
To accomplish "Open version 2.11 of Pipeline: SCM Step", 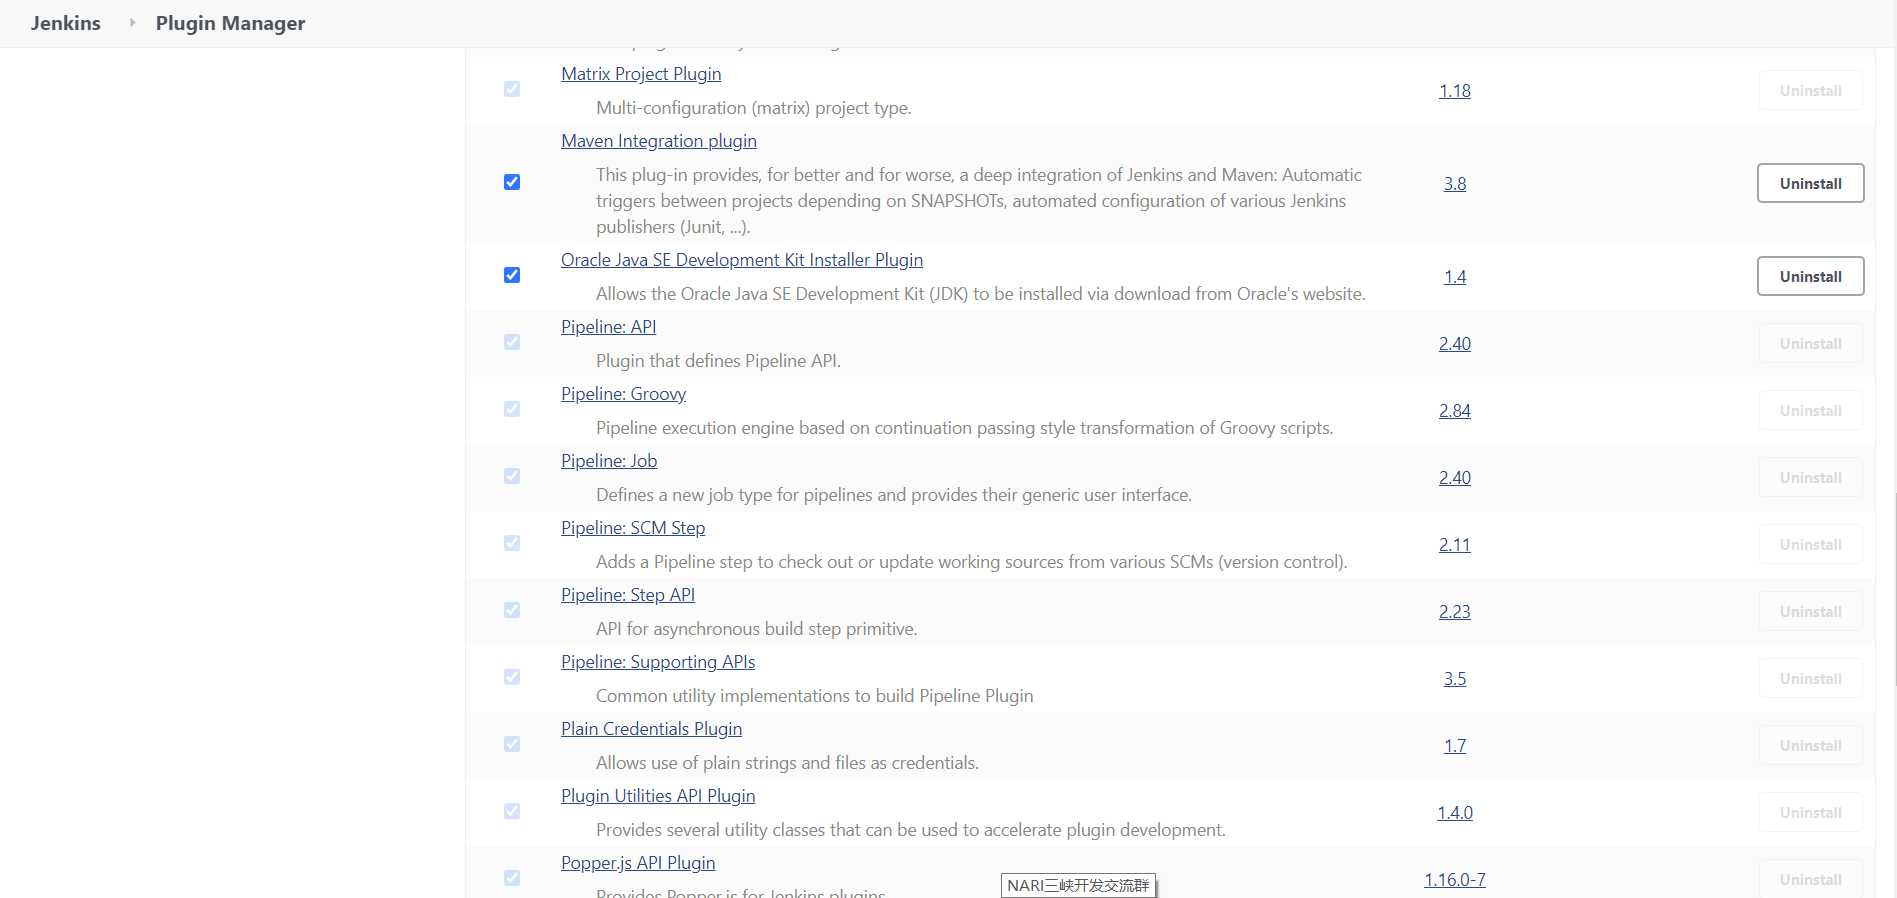I will coord(1455,545).
